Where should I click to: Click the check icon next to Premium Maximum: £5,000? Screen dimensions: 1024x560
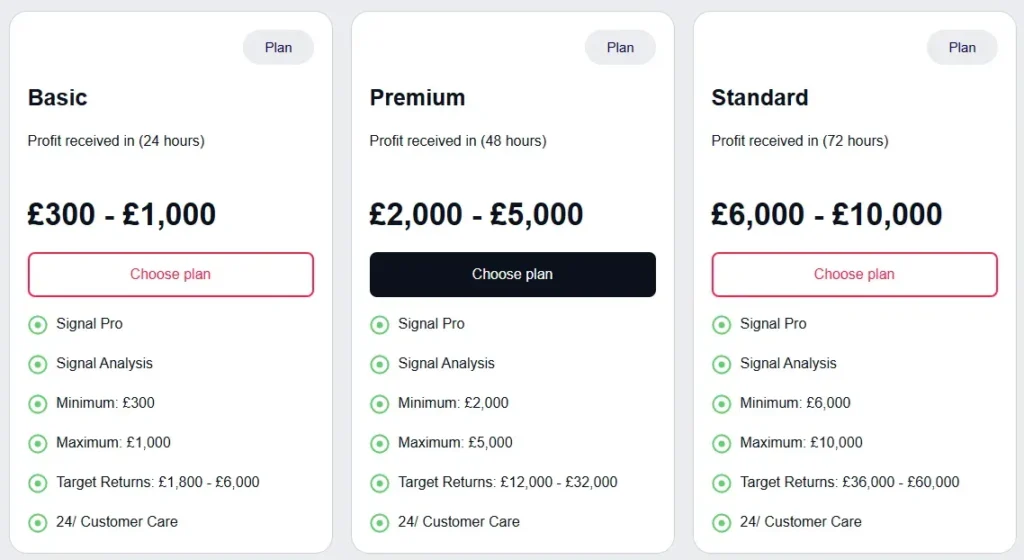pyautogui.click(x=380, y=443)
